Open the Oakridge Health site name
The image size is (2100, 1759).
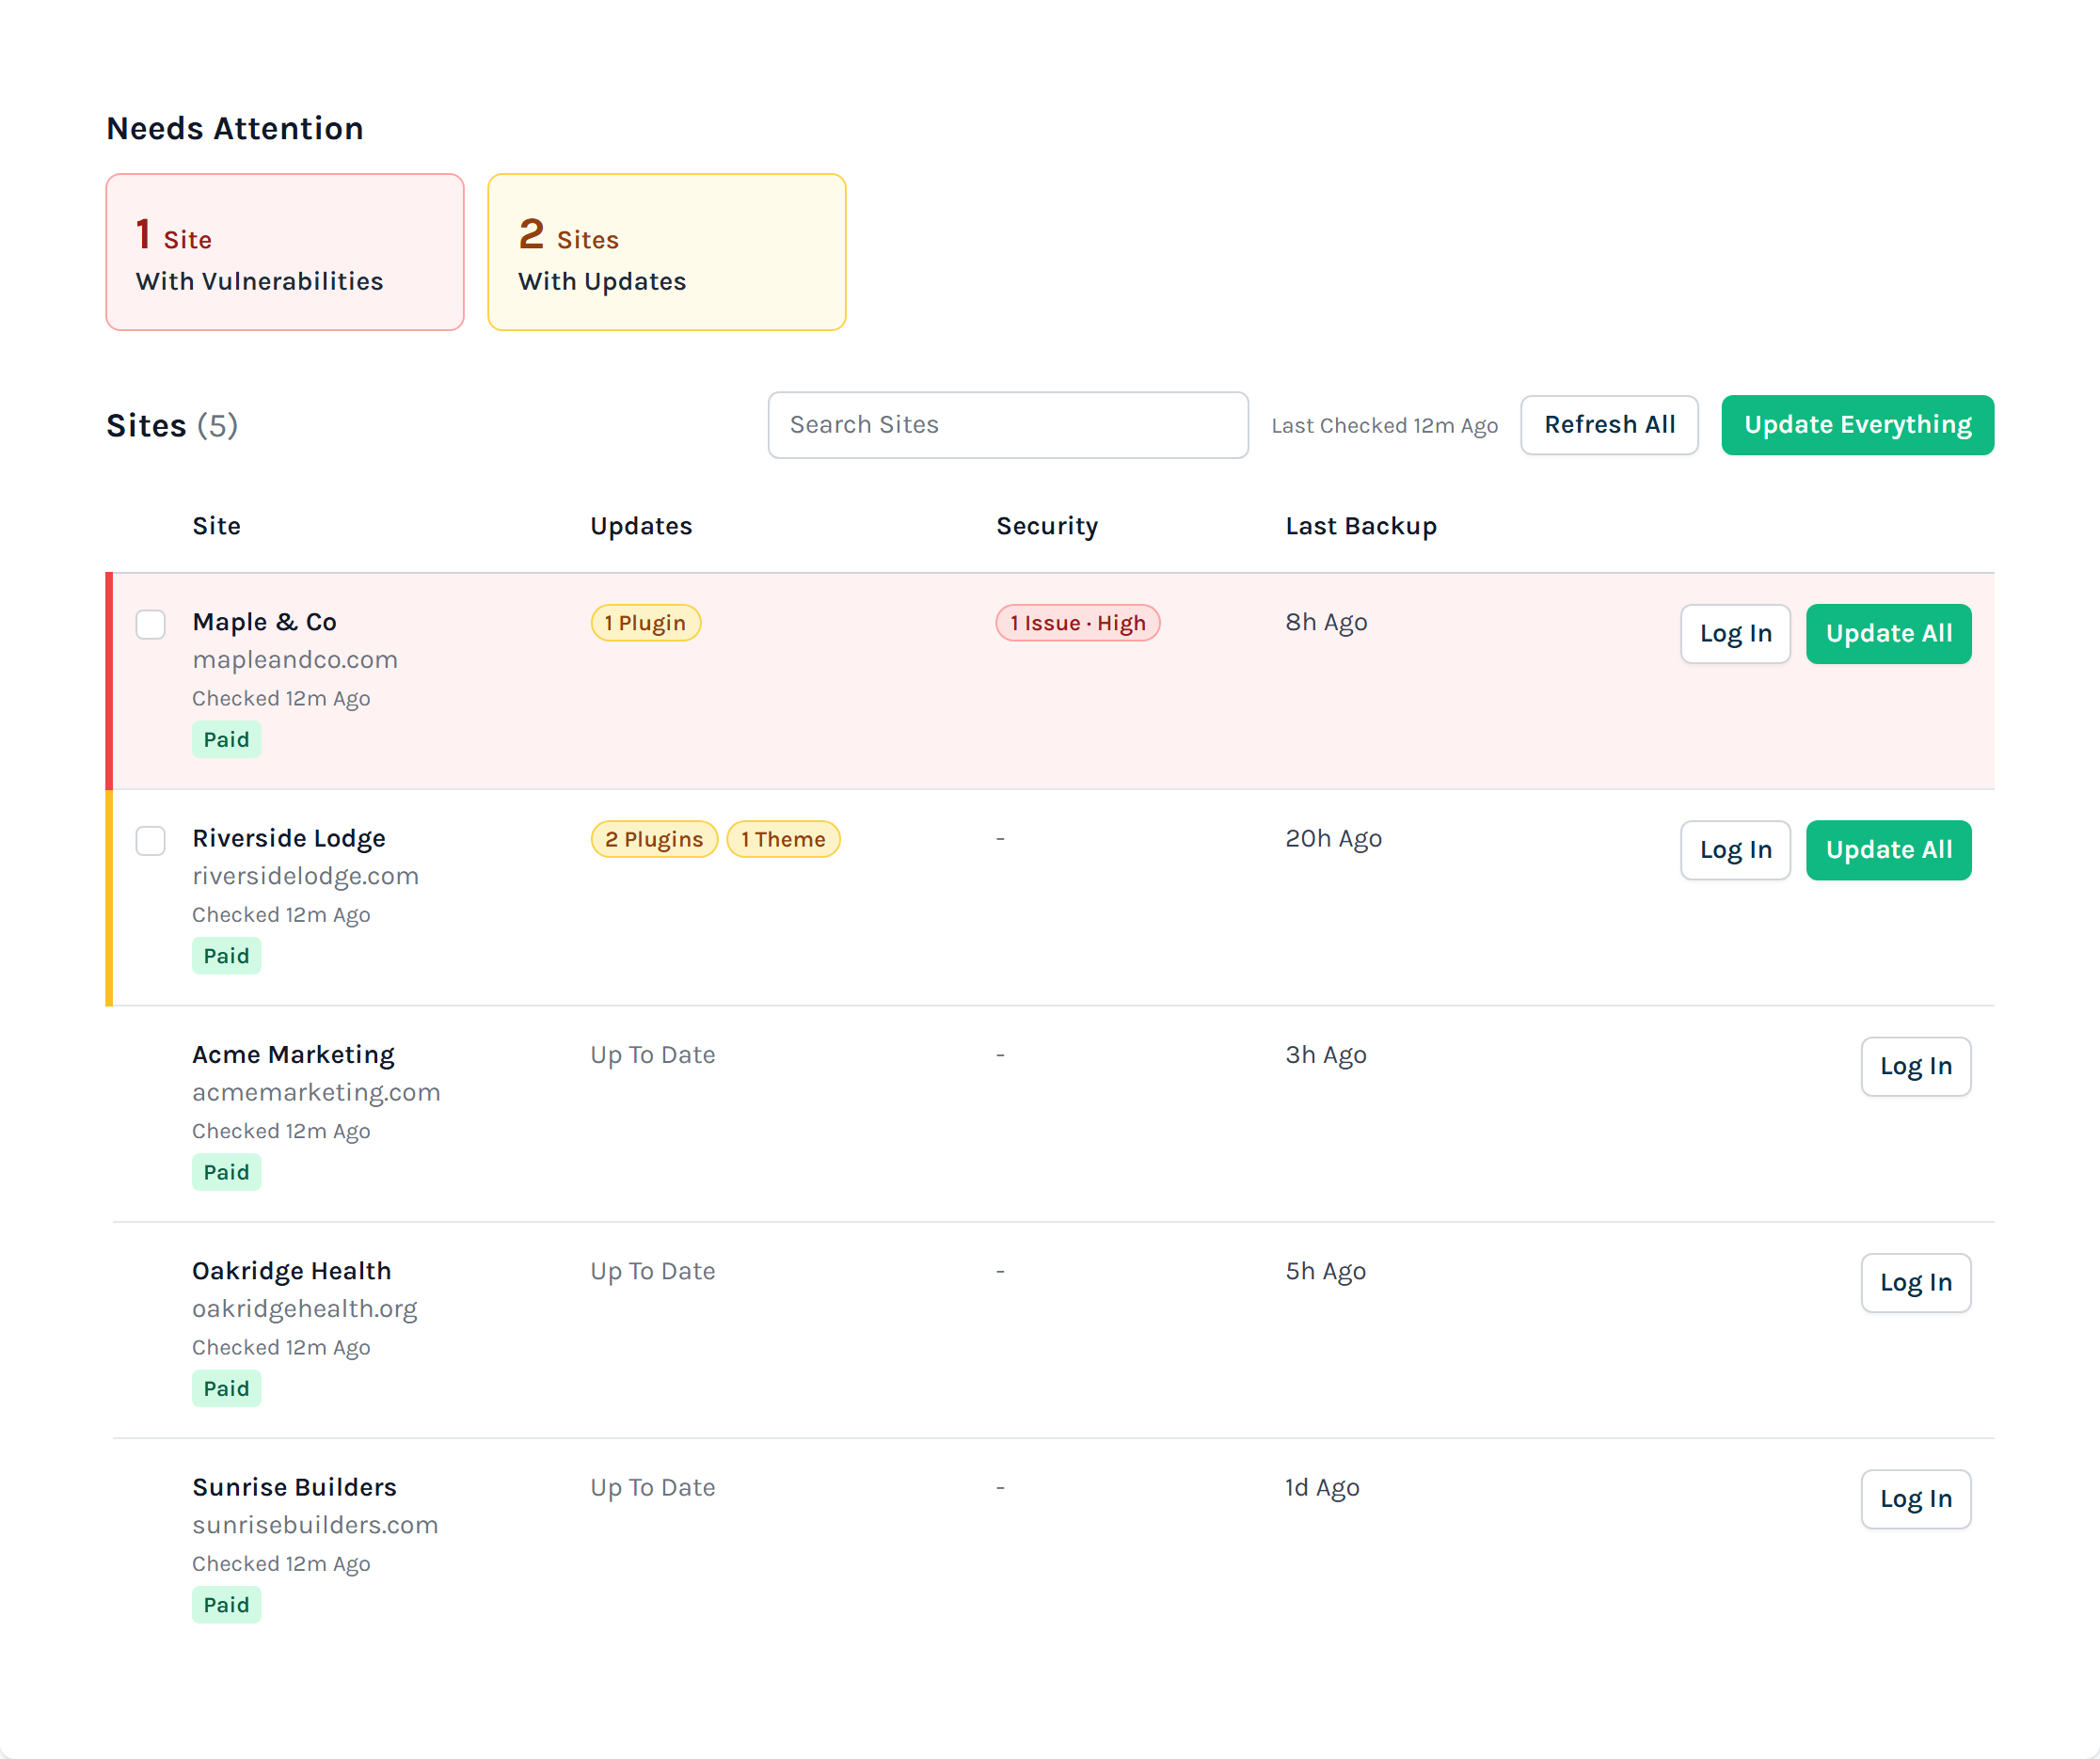(291, 1271)
